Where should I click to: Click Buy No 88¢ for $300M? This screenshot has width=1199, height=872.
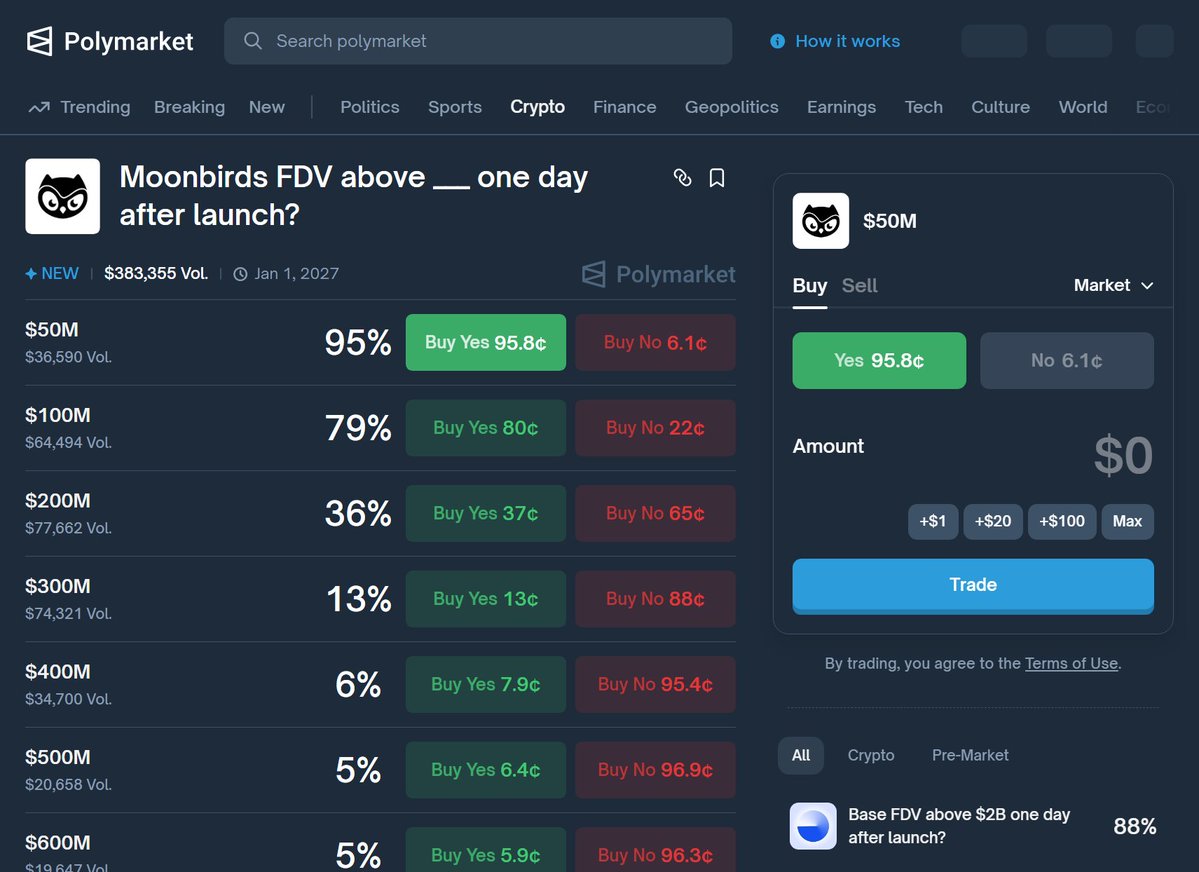[655, 599]
